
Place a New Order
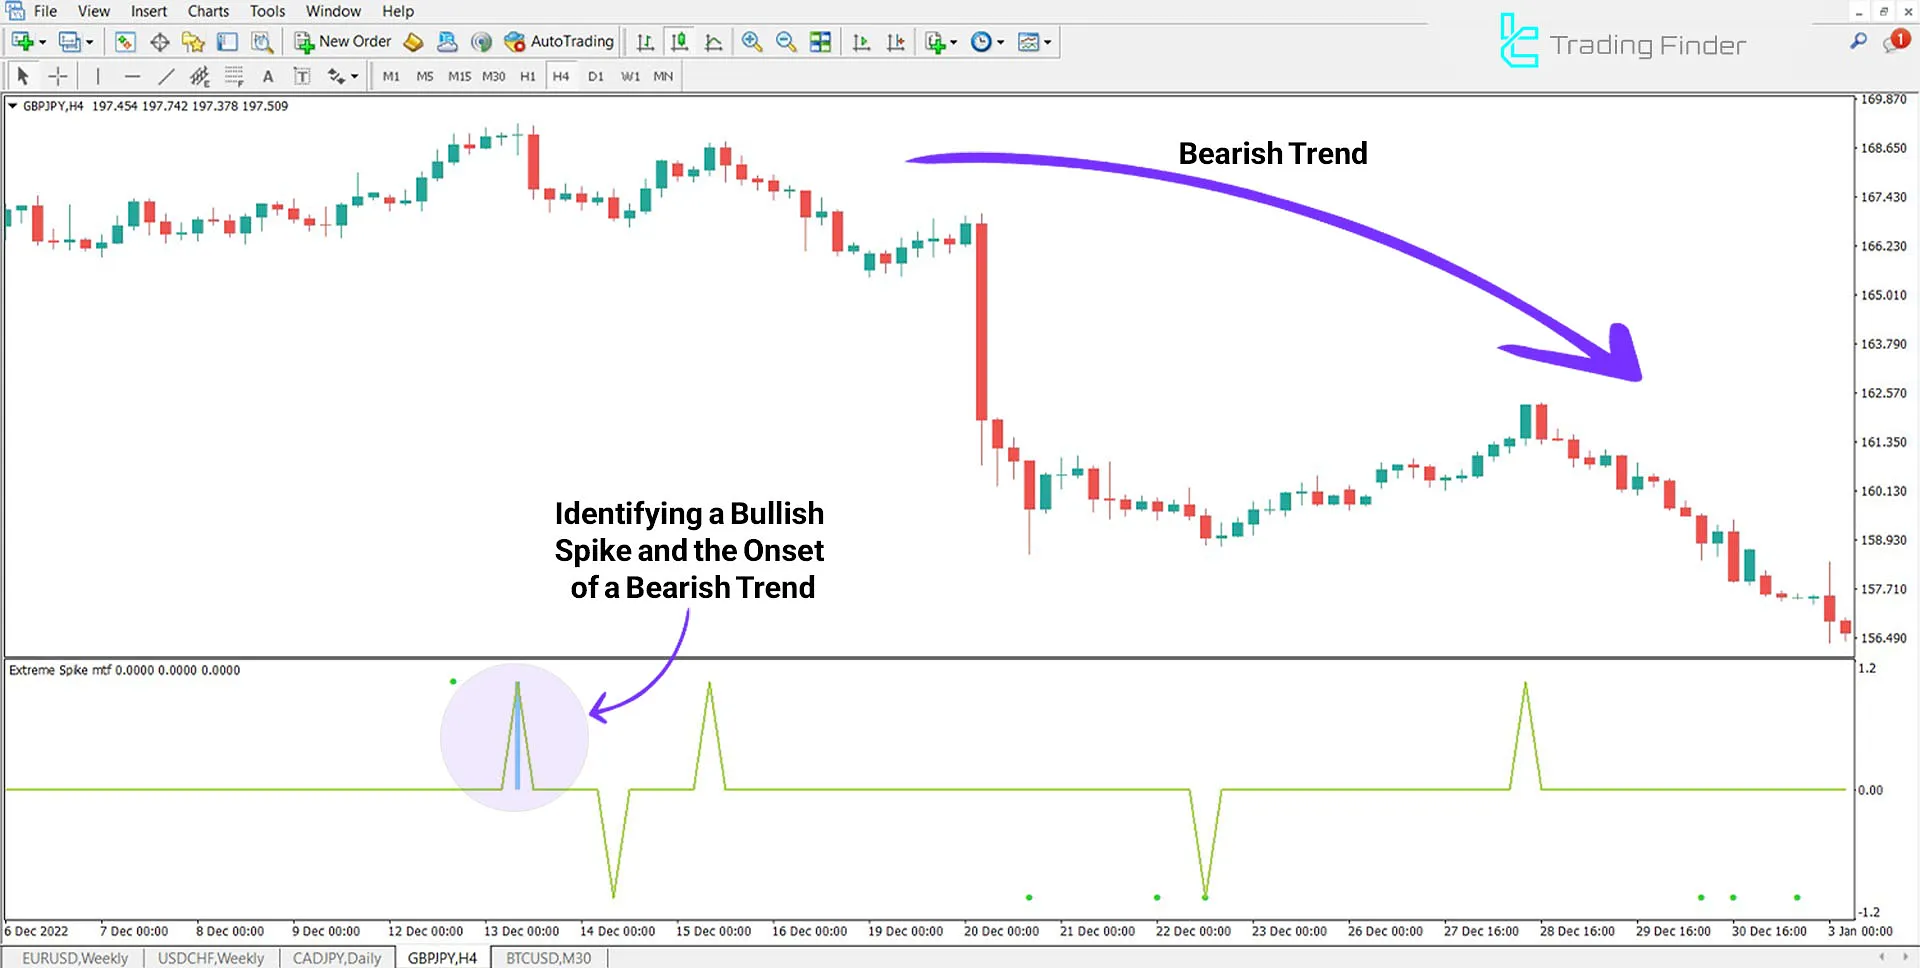pyautogui.click(x=342, y=41)
